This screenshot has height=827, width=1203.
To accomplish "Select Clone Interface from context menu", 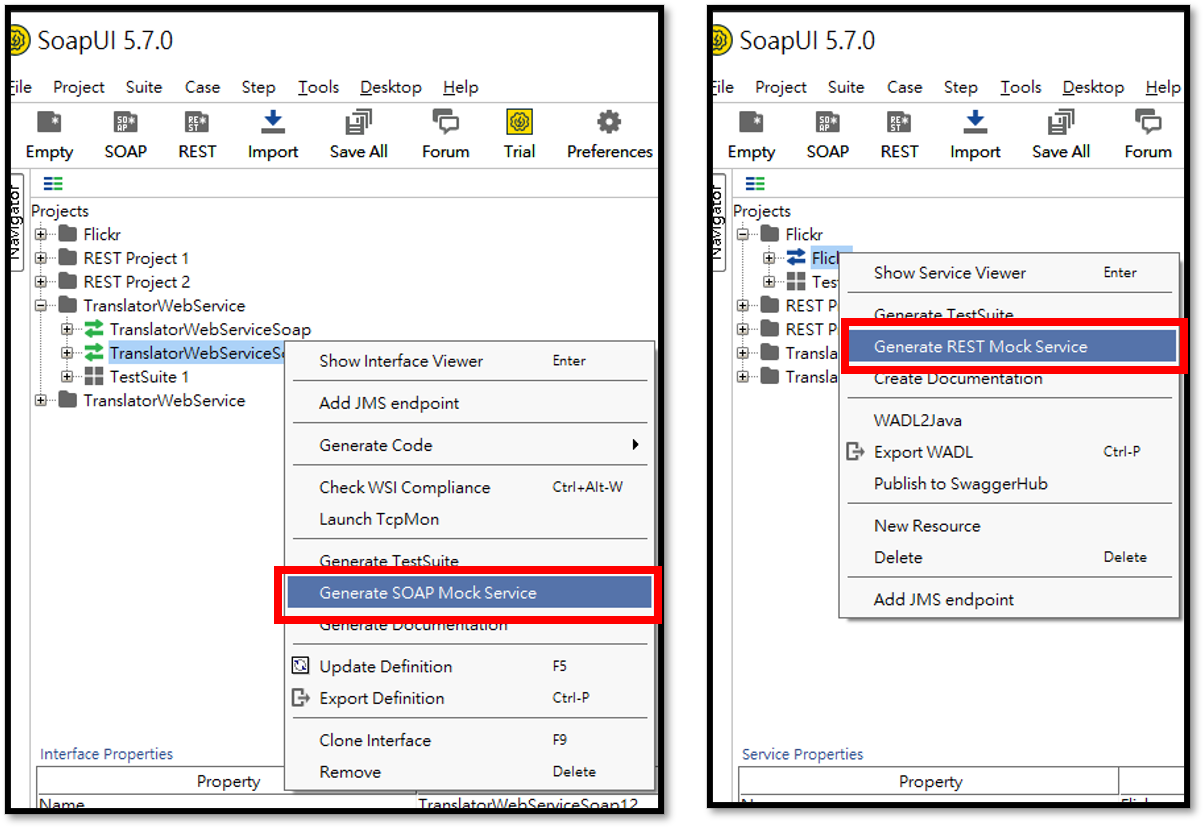I will coord(375,740).
